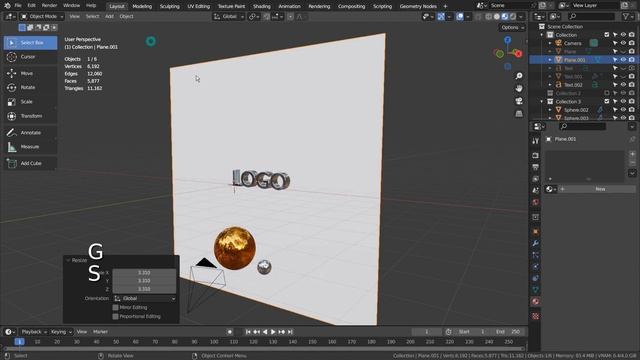Viewport: 640px width, 360px height.
Task: Open the Render menu
Action: click(49, 6)
